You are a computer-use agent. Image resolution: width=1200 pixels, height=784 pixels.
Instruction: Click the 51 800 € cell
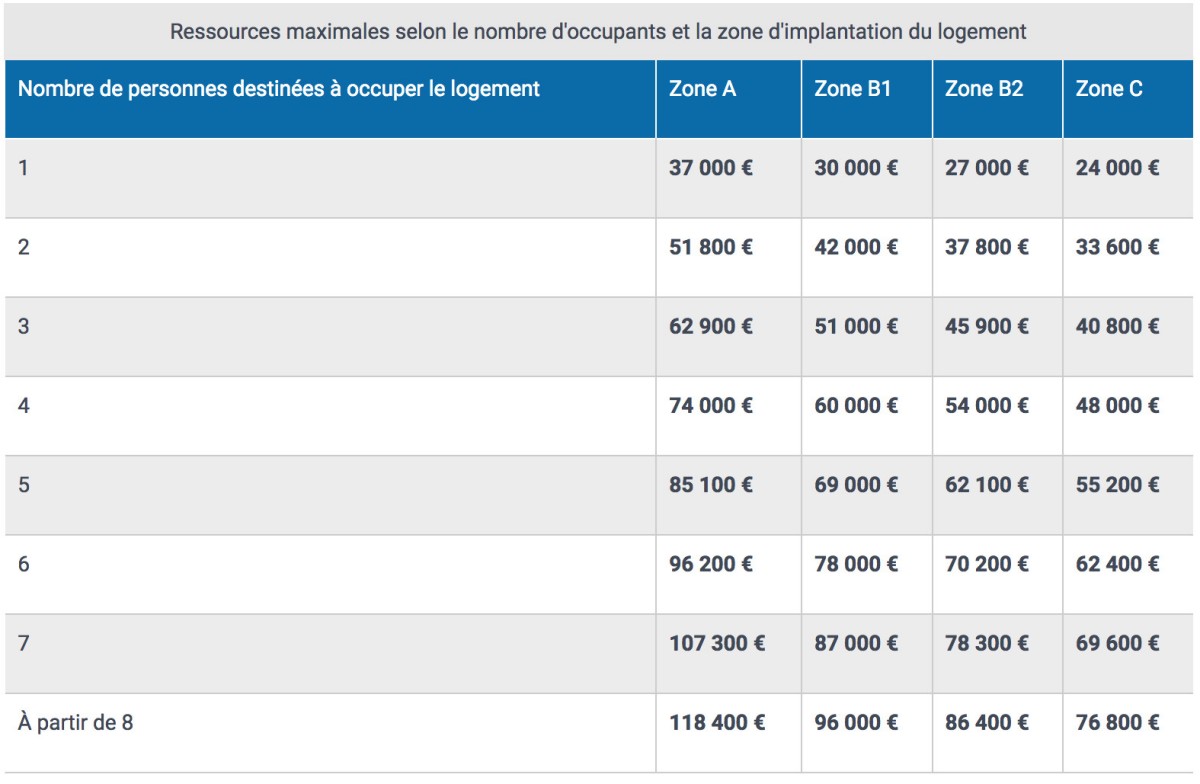pyautogui.click(x=711, y=247)
